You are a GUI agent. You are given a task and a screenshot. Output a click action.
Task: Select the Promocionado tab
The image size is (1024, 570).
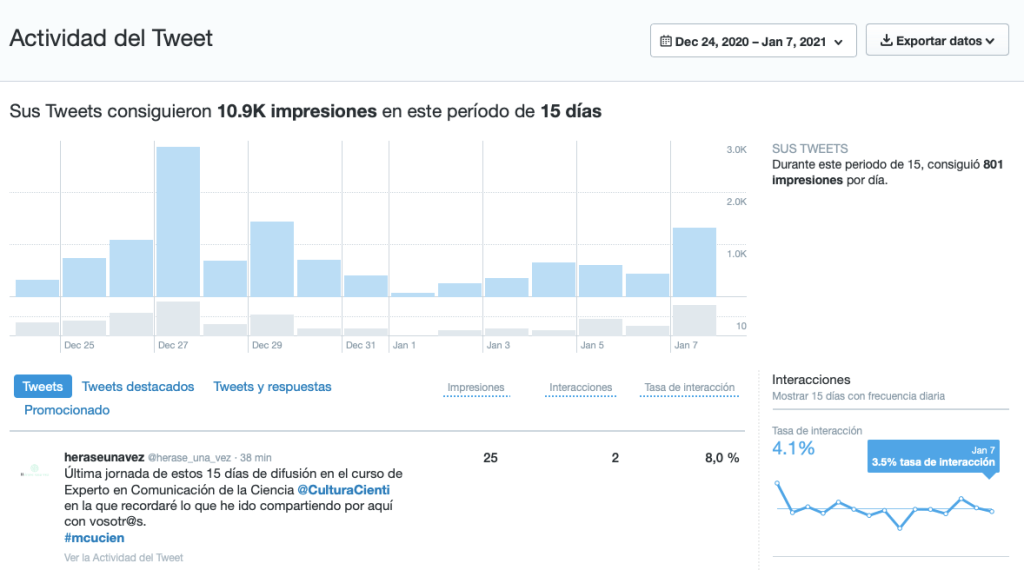[x=67, y=410]
